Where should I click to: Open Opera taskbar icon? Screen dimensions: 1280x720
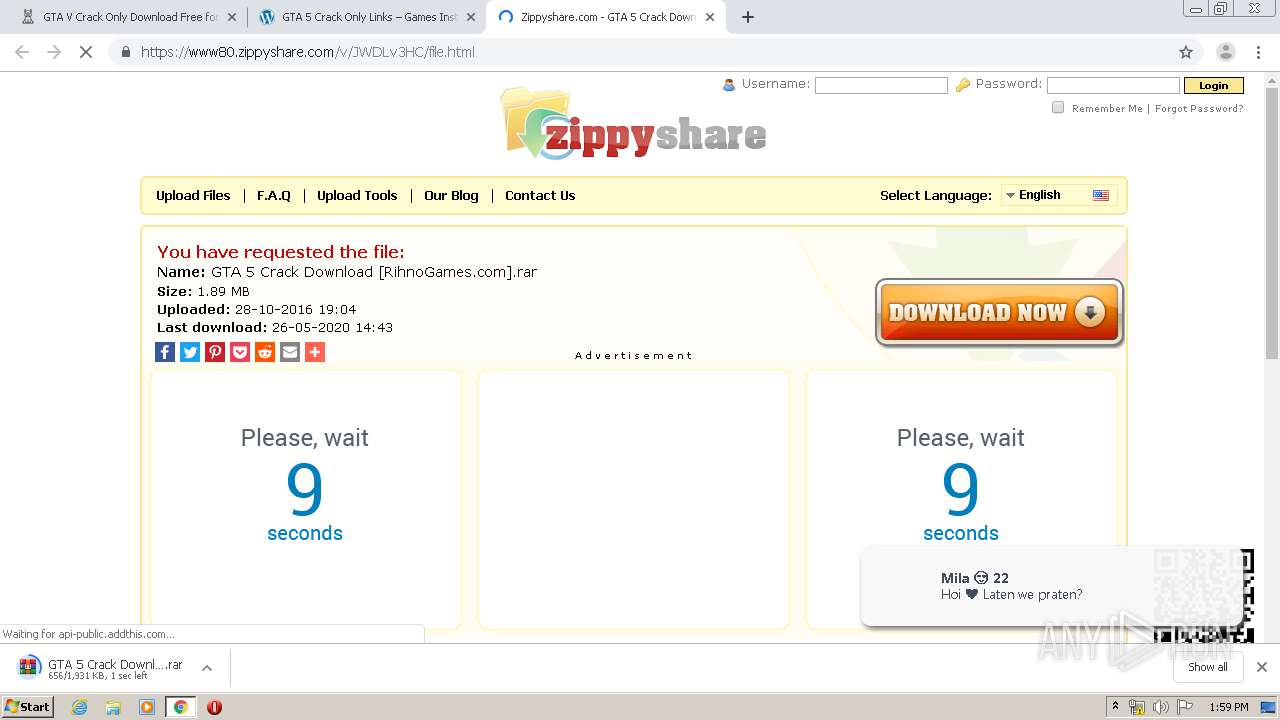click(214, 707)
